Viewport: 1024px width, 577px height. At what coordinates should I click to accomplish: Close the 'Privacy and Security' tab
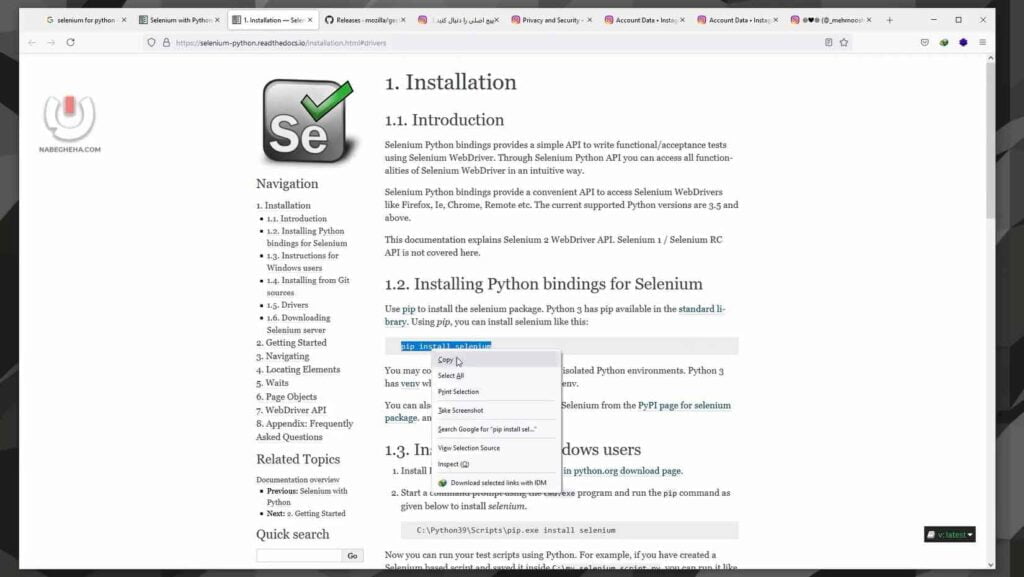click(x=589, y=20)
